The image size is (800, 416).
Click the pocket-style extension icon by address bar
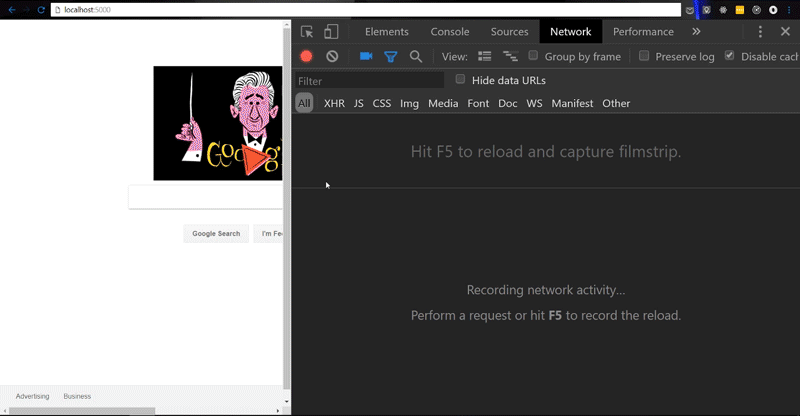[690, 10]
